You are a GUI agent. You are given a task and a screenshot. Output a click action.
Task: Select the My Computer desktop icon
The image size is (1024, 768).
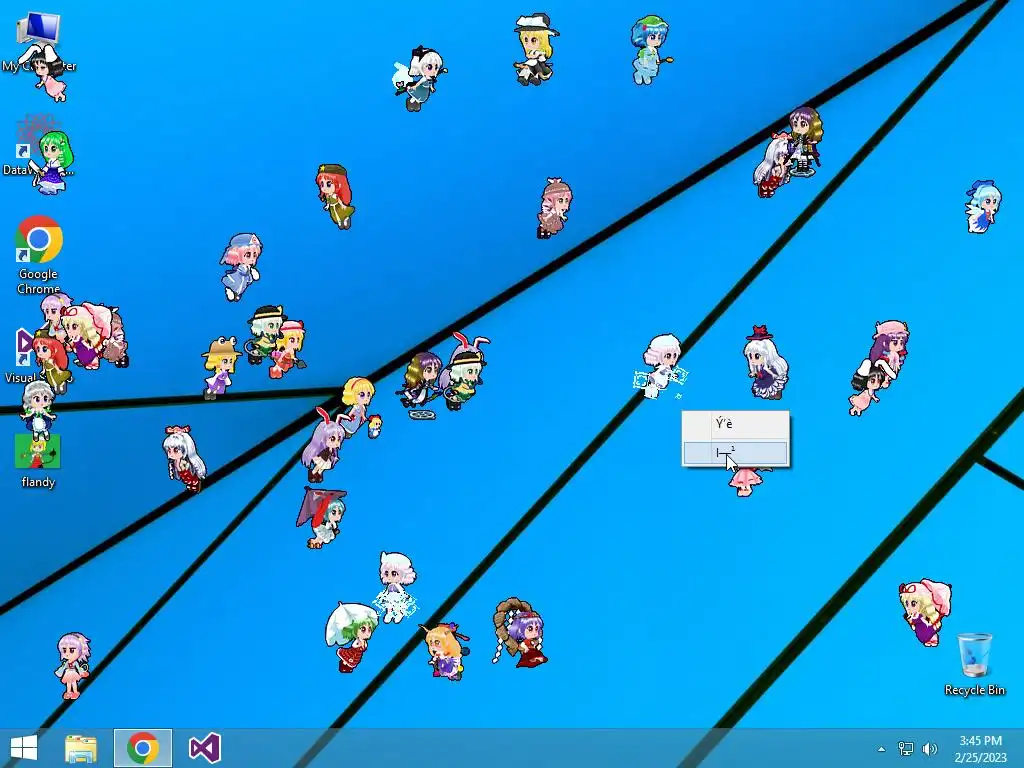click(x=39, y=40)
